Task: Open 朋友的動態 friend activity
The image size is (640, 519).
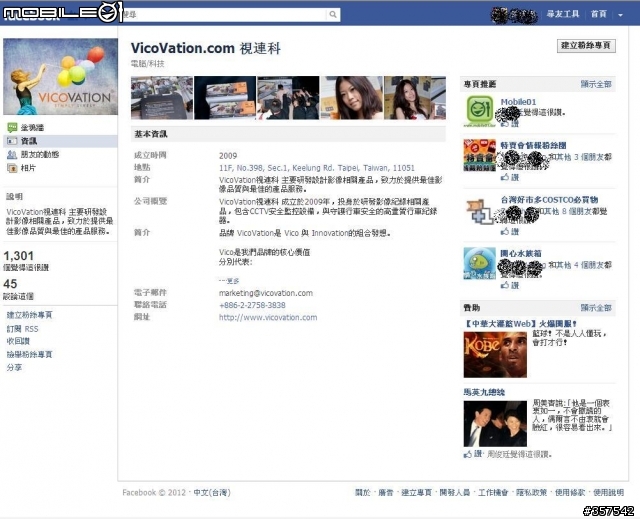Action: pyautogui.click(x=40, y=155)
